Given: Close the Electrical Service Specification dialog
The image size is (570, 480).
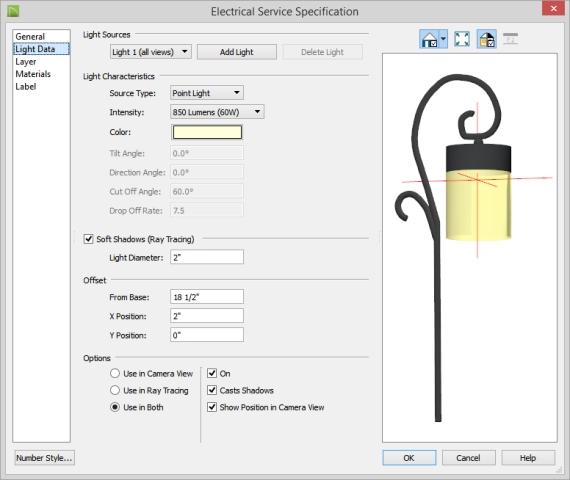Looking at the screenshot, I should click(x=553, y=8).
